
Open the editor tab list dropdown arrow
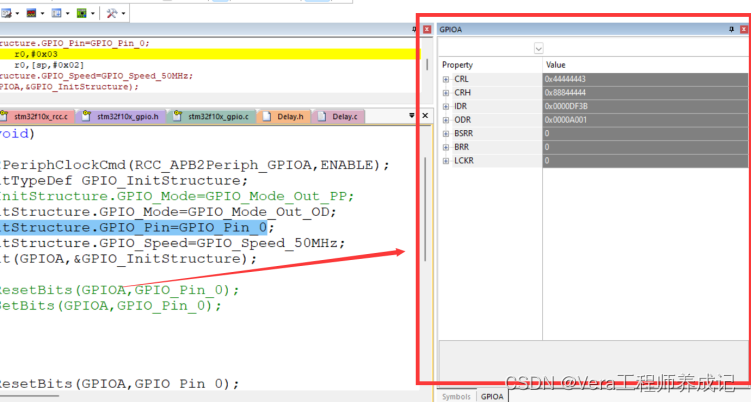(411, 115)
